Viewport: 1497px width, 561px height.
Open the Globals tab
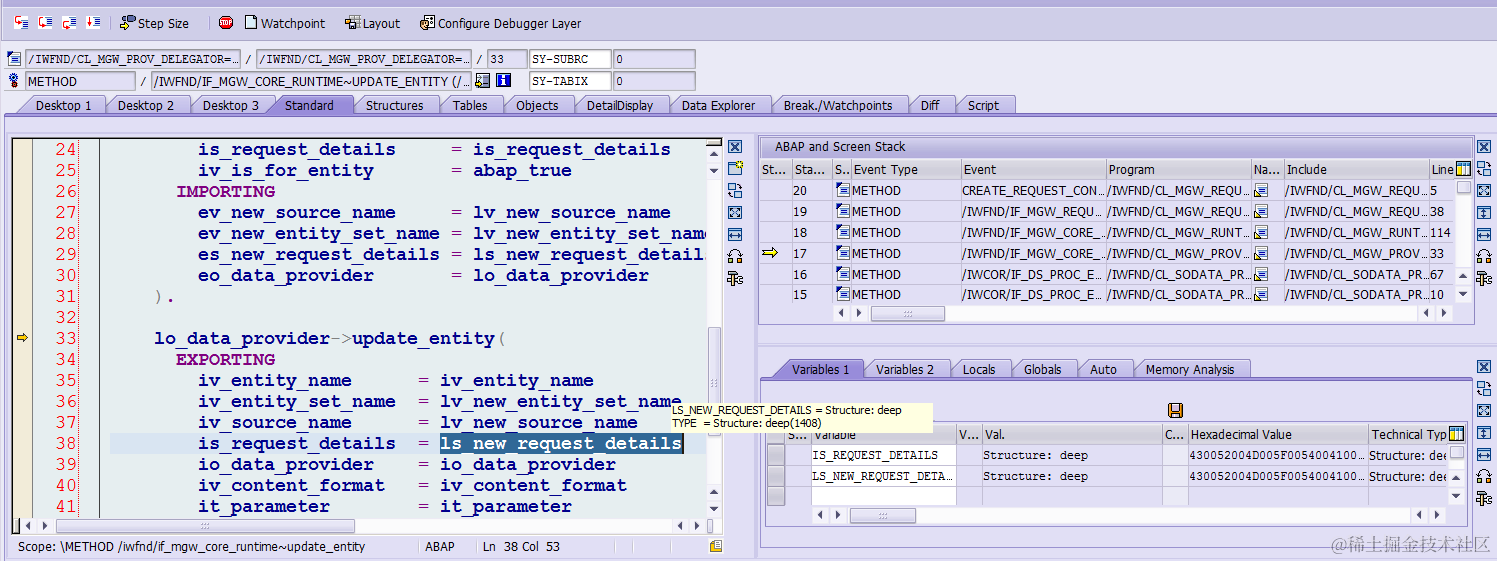pos(1042,369)
